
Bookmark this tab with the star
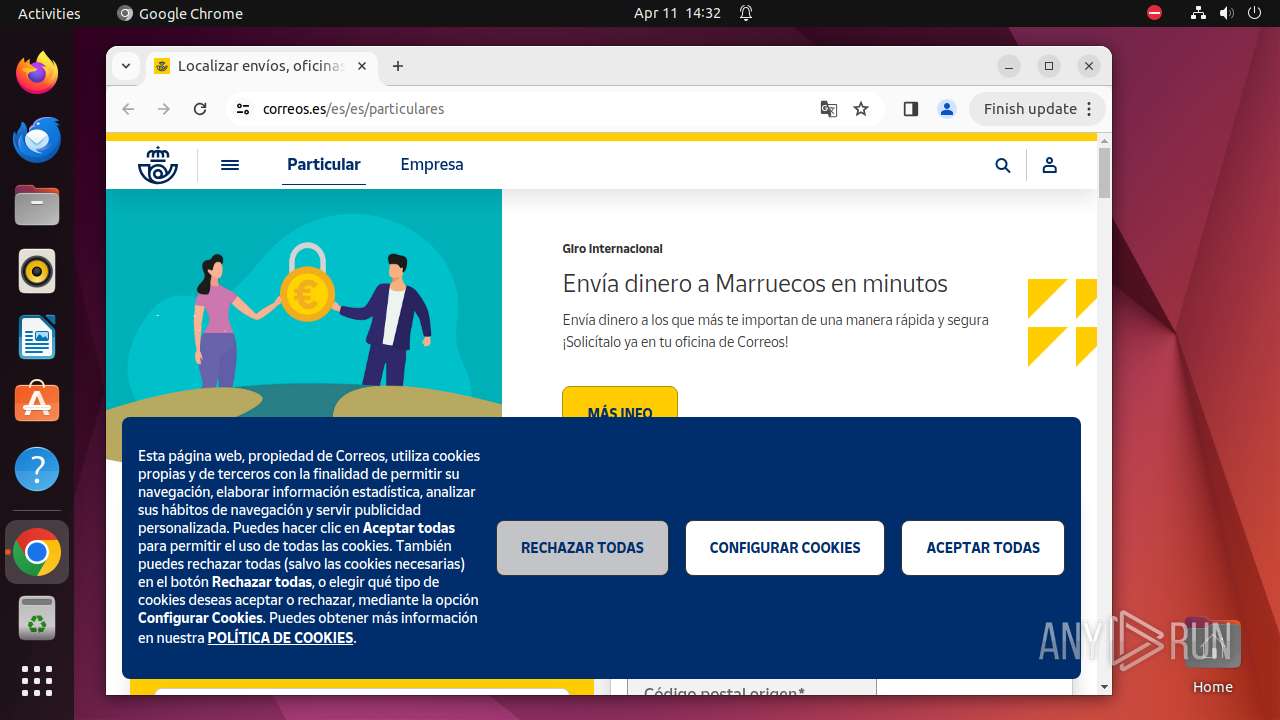click(x=861, y=109)
